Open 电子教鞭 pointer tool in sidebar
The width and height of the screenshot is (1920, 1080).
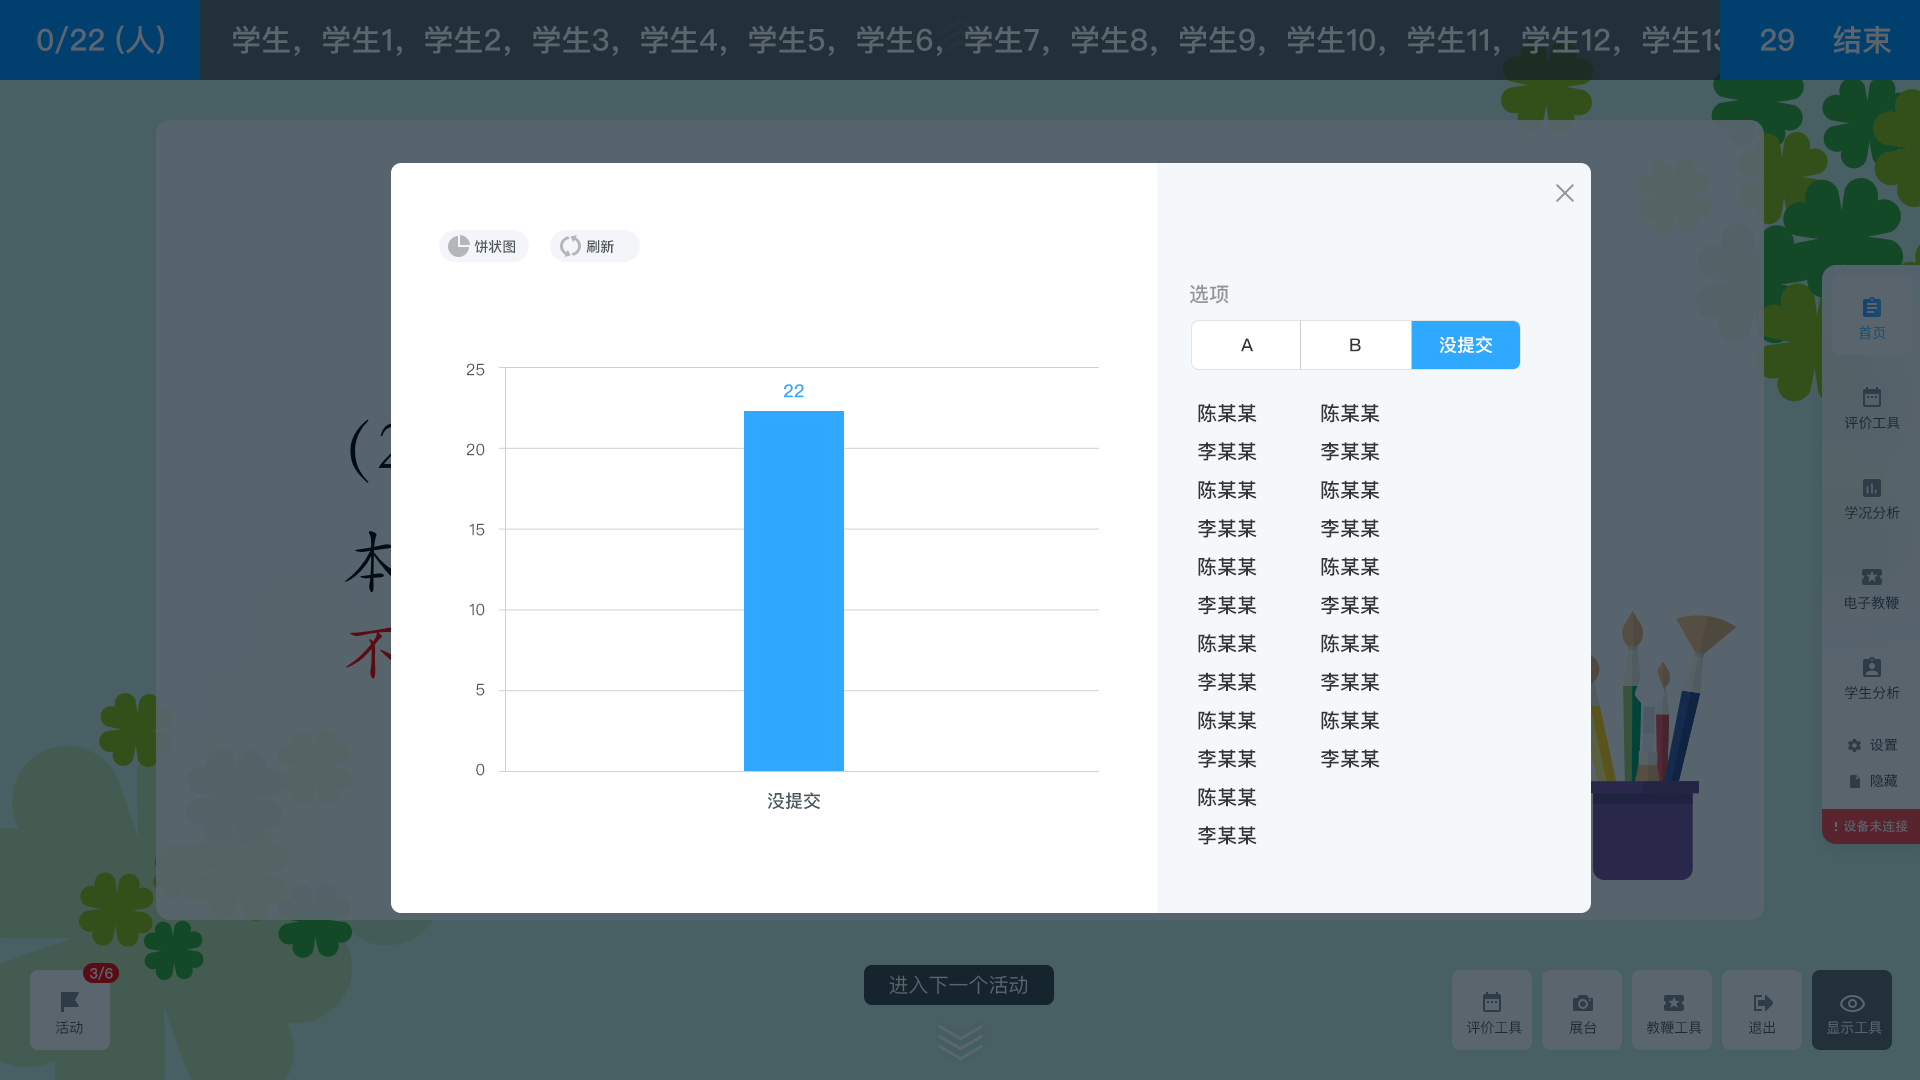(1871, 588)
